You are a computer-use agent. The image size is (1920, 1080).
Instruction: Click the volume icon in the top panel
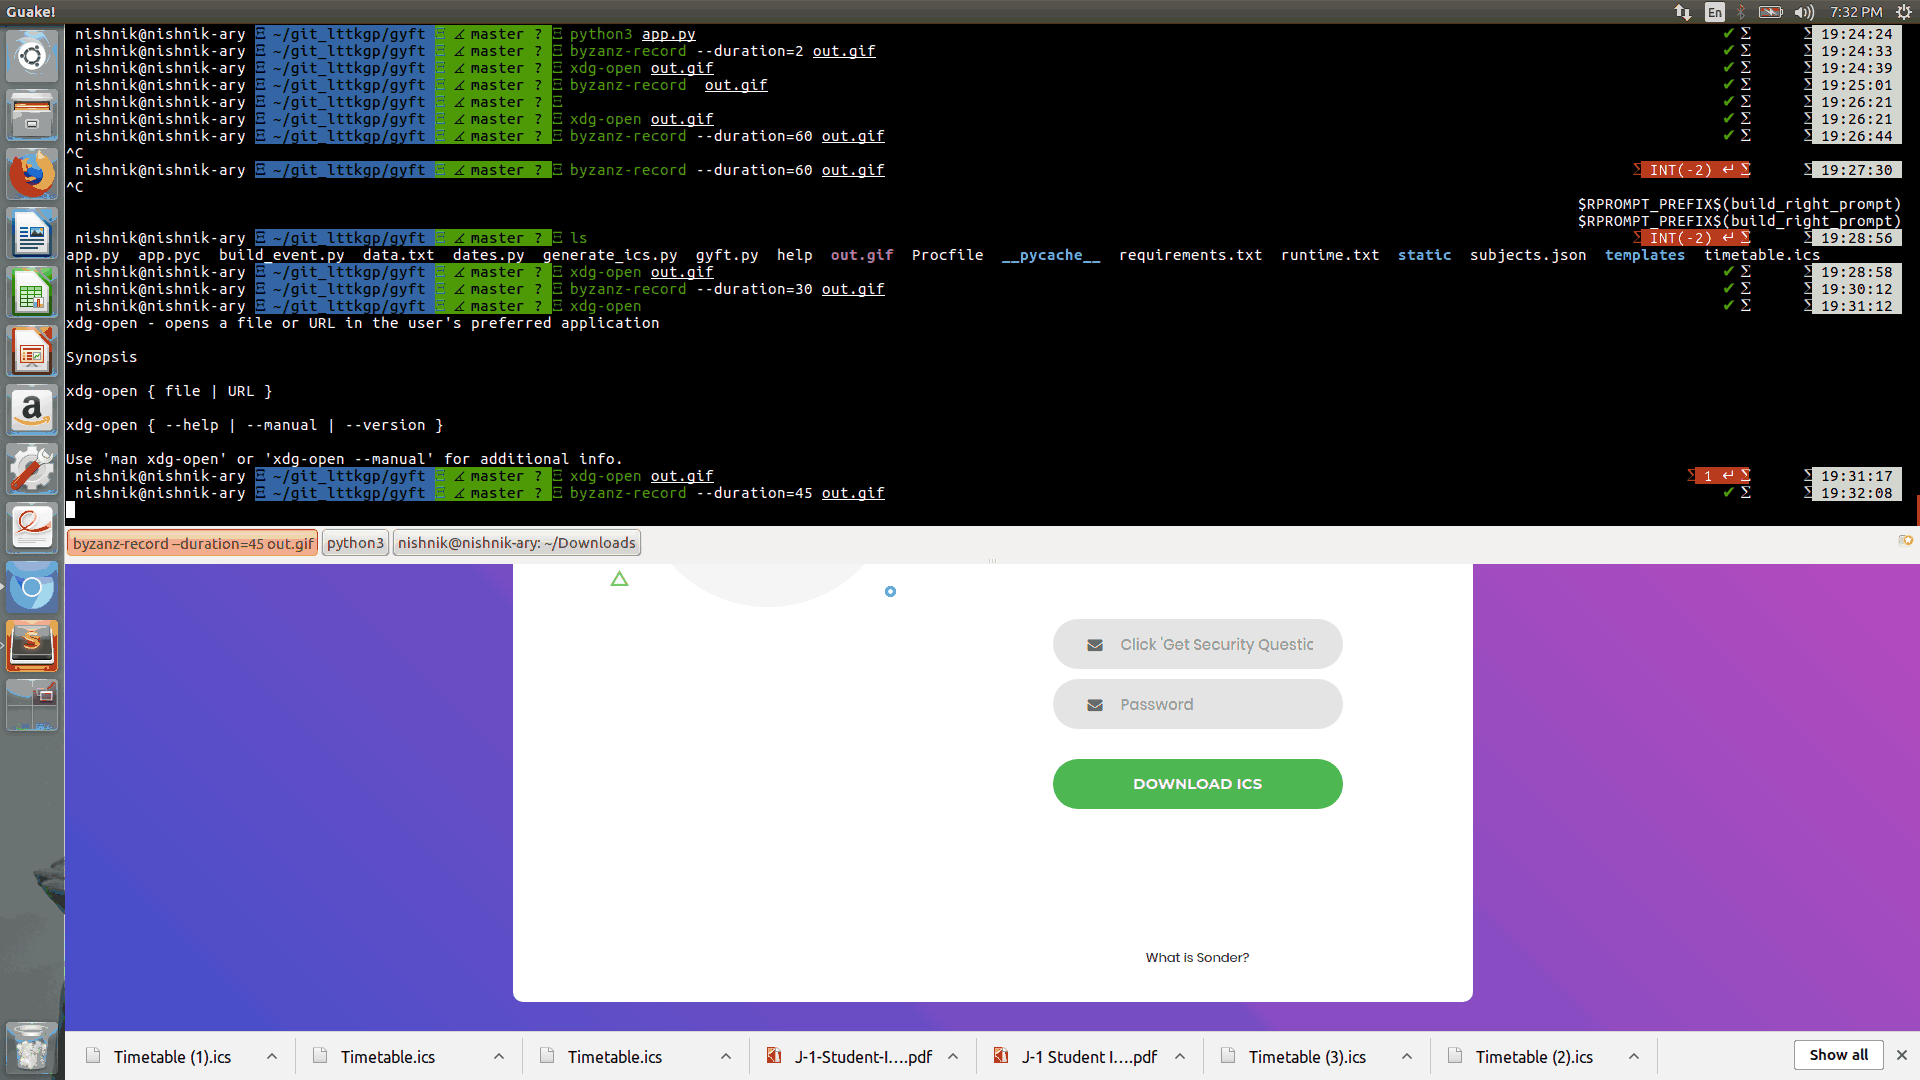tap(1804, 12)
